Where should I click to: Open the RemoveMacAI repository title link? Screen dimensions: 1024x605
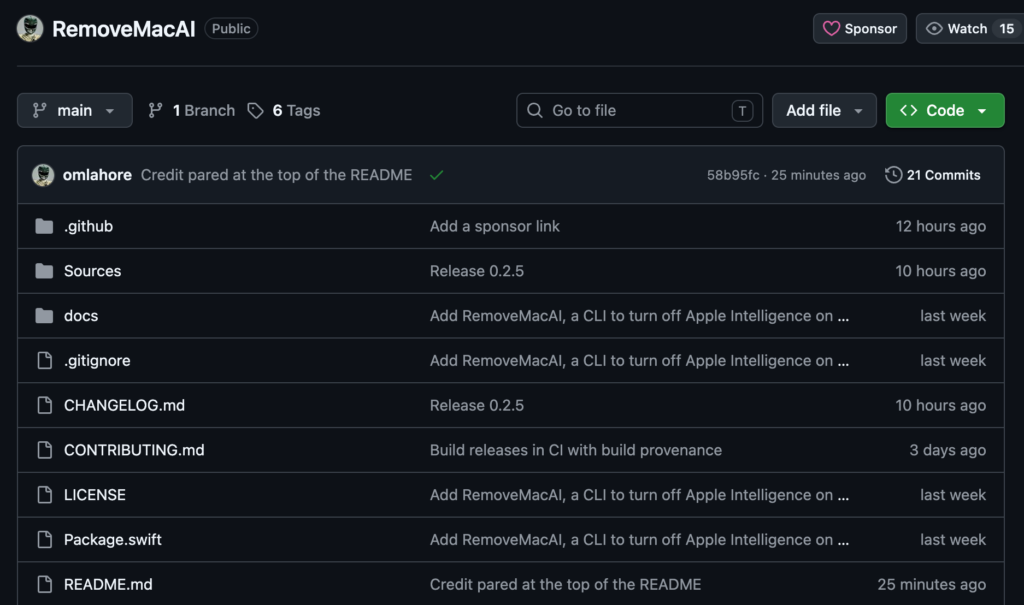pyautogui.click(x=123, y=29)
